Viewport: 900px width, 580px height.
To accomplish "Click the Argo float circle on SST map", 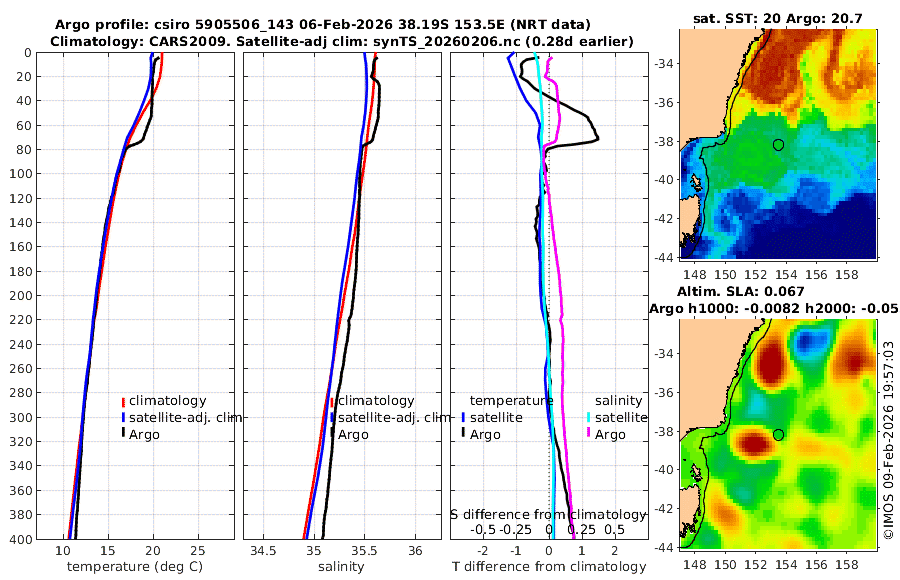I will (x=778, y=145).
